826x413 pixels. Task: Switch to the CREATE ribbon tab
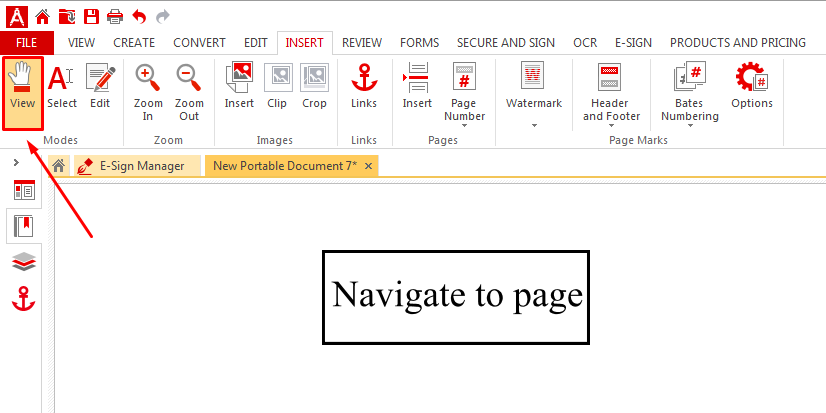[134, 43]
